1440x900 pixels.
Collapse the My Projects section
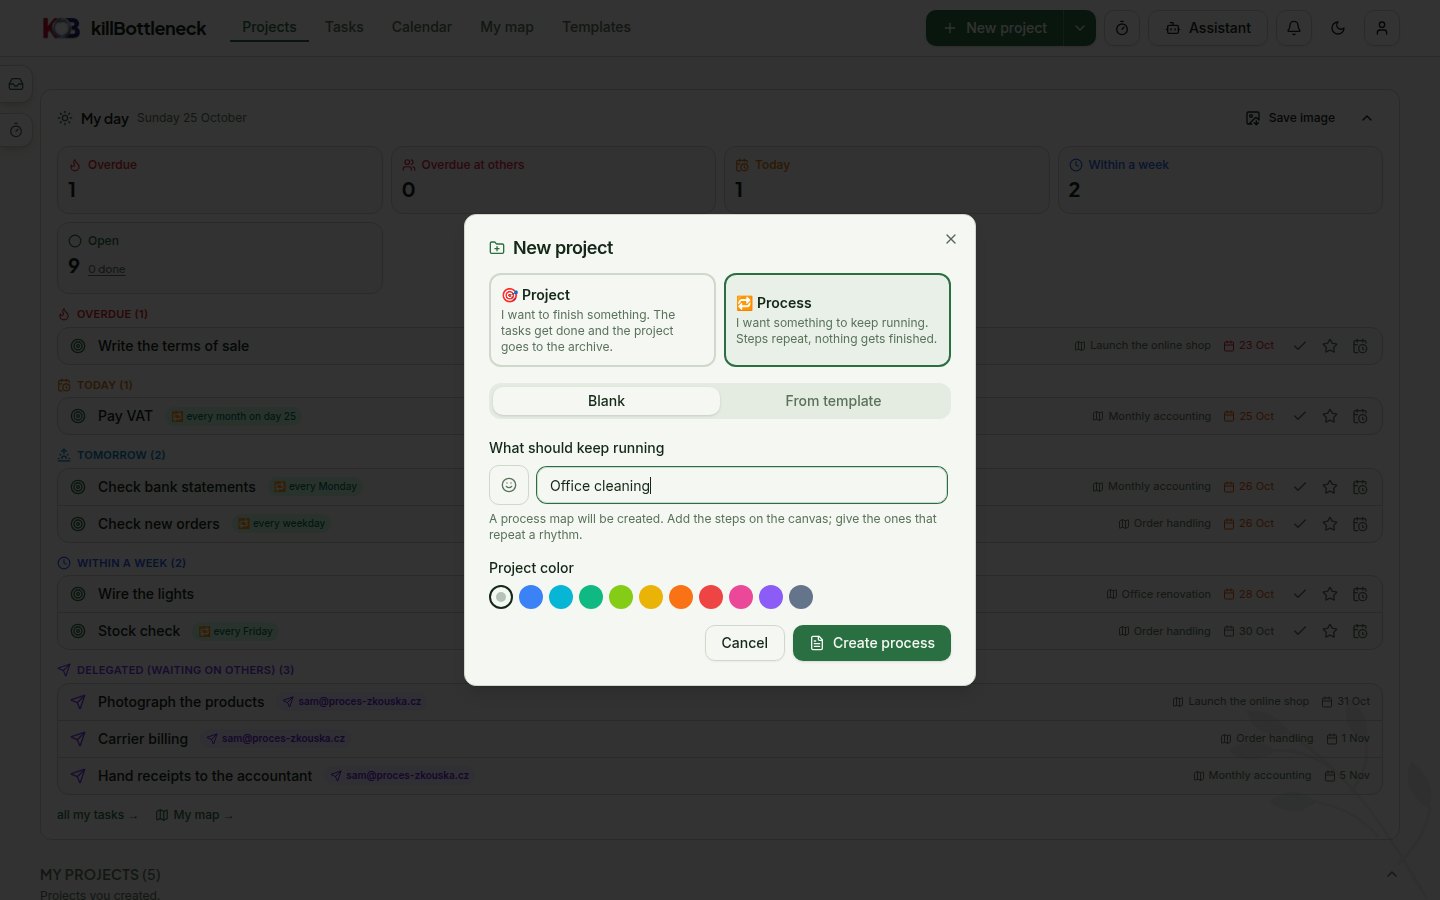pos(1391,875)
